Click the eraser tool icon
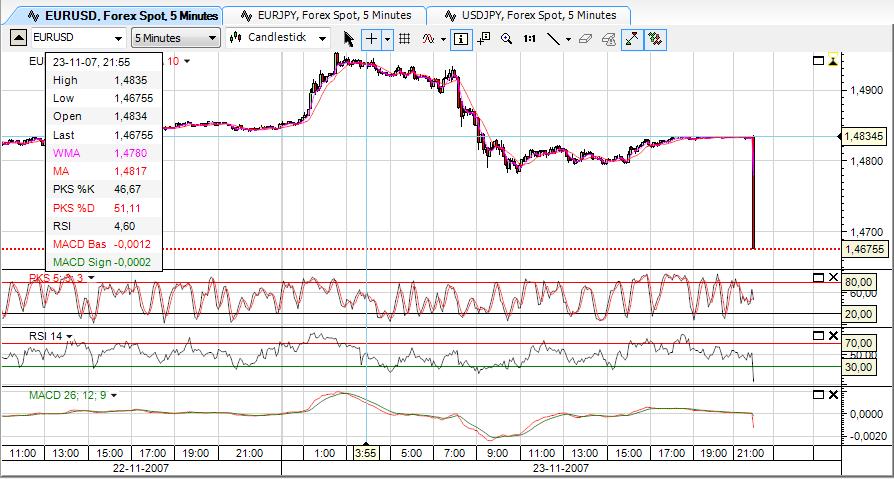 [x=585, y=38]
